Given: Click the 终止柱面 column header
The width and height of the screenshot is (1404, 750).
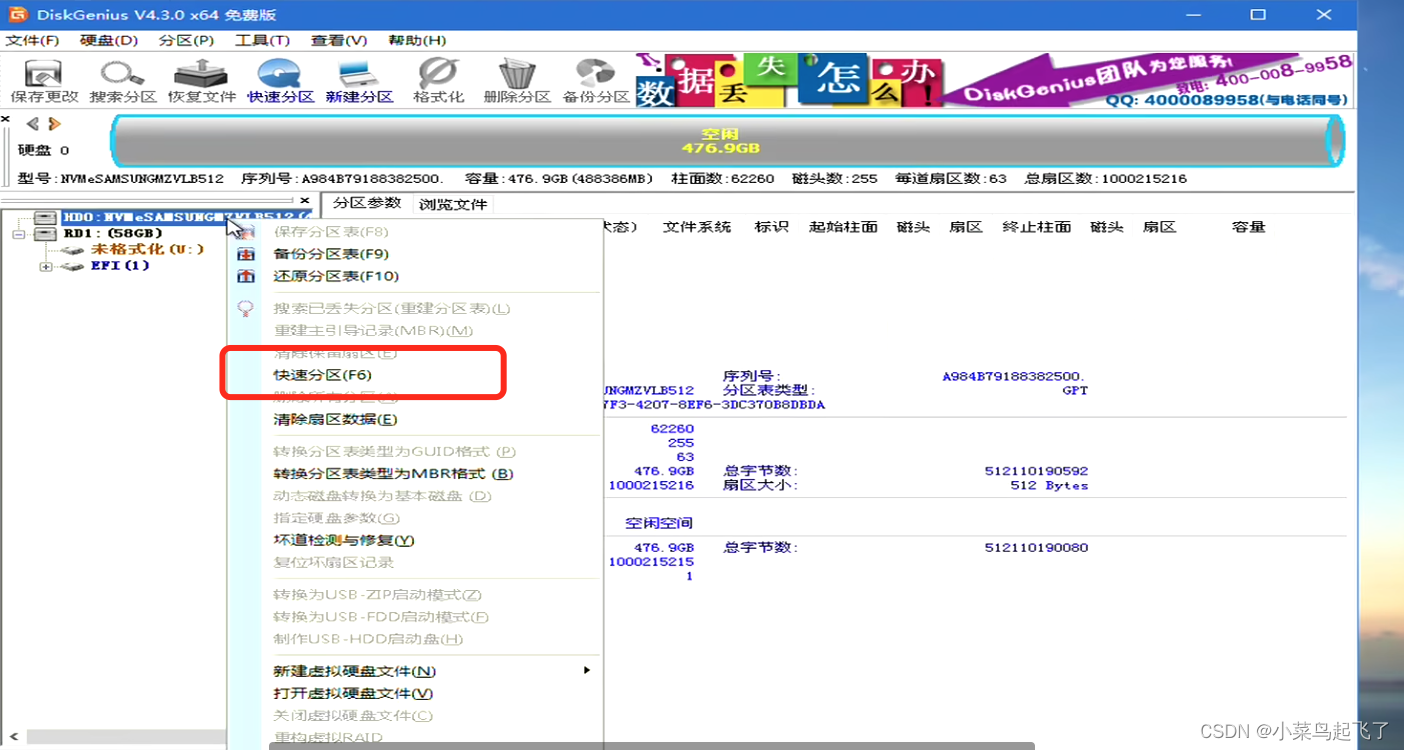Looking at the screenshot, I should tap(1037, 227).
